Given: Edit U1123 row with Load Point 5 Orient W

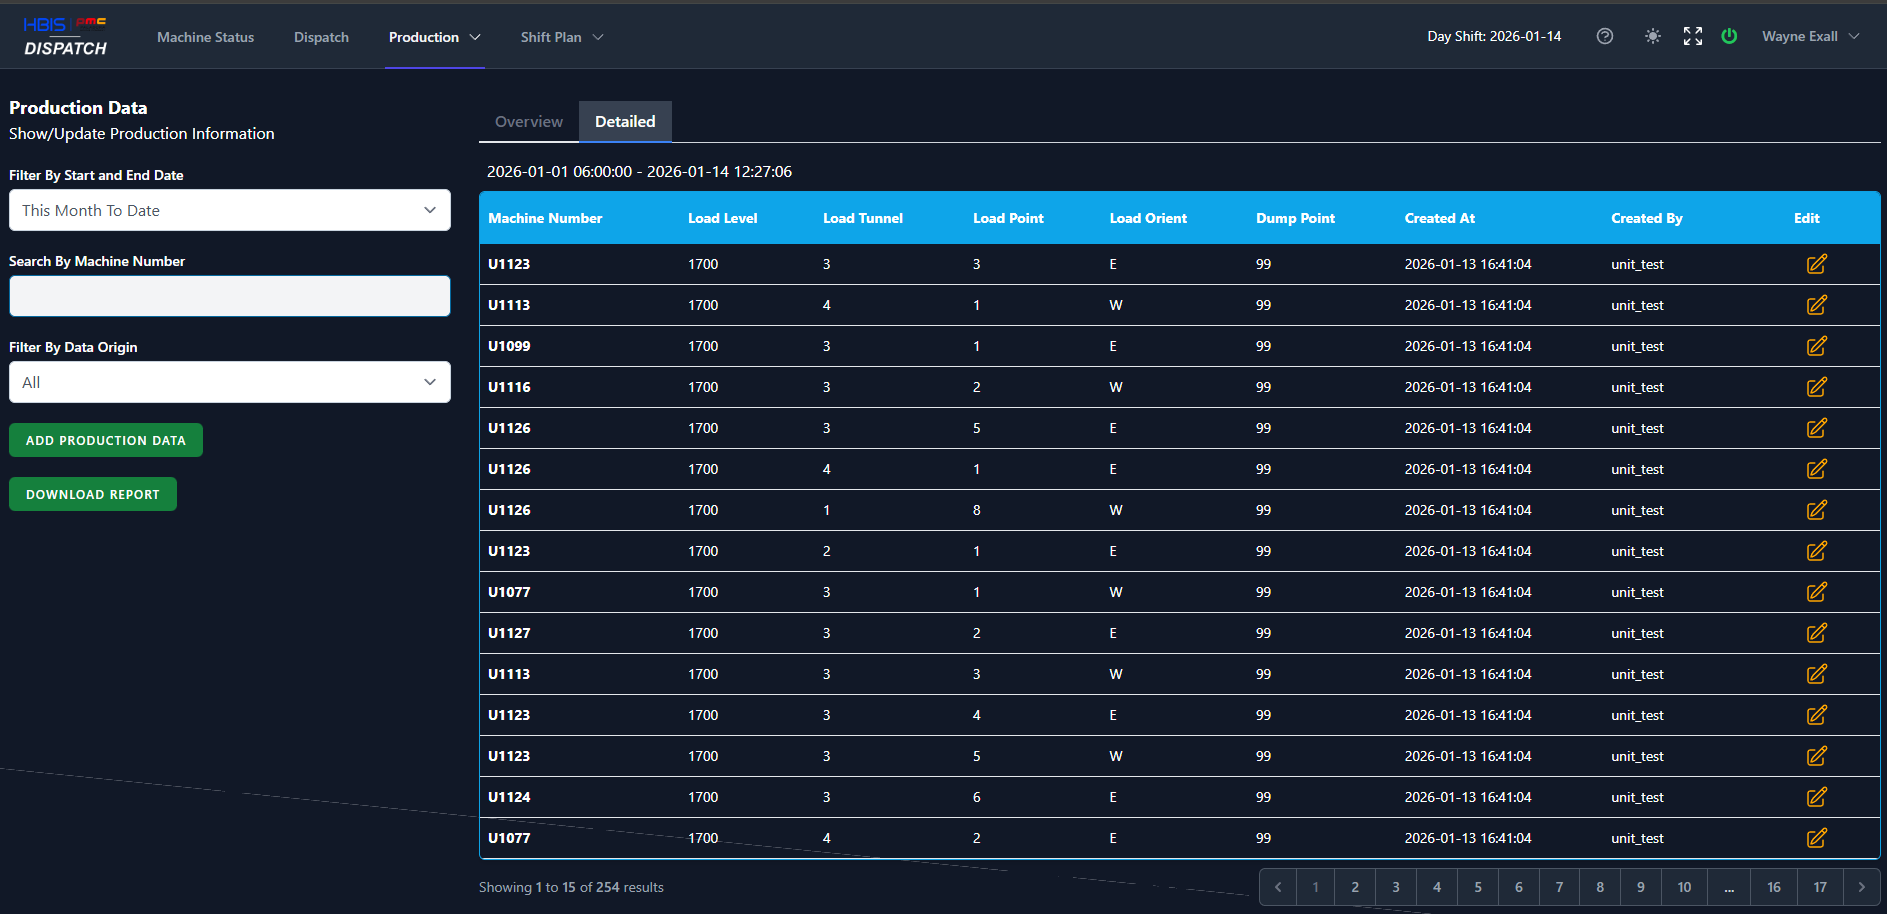Looking at the screenshot, I should [1817, 756].
